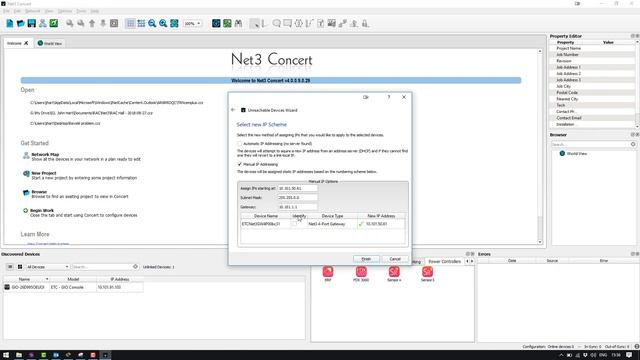Click the Network Map link
Image resolution: width=640 pixels, height=360 pixels.
pyautogui.click(x=45, y=154)
